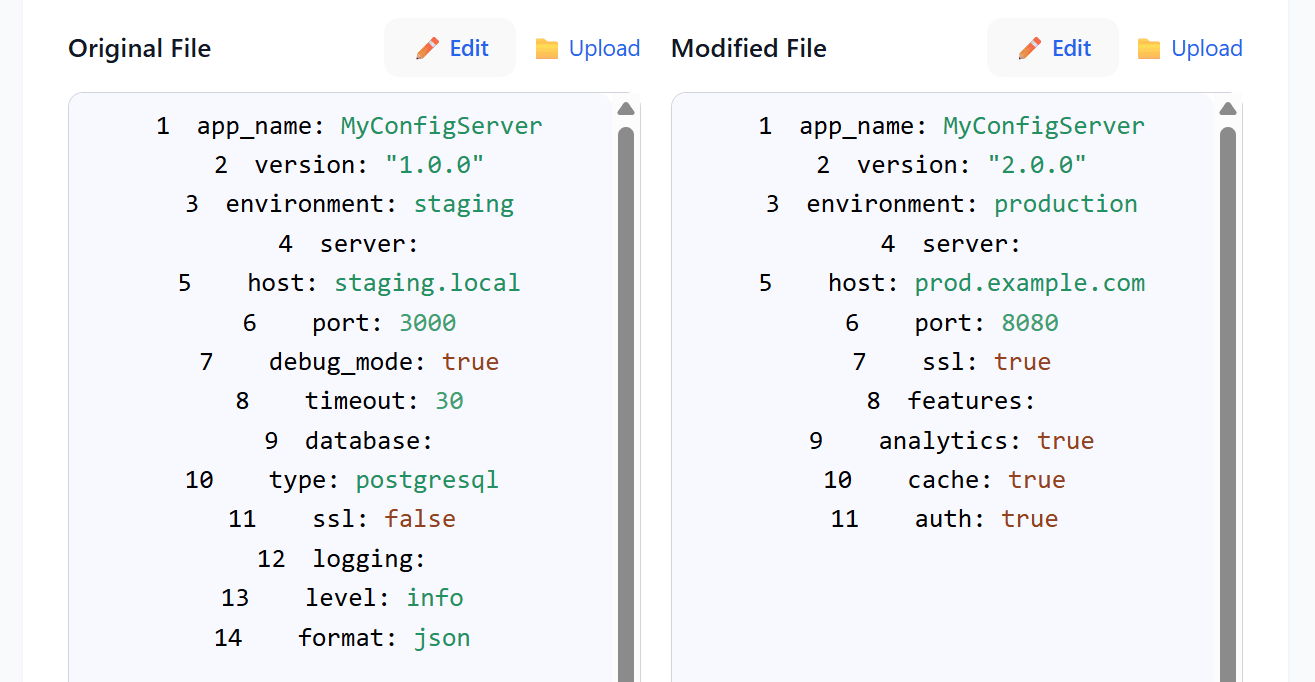Click the Original File pane scrollbar thumb
The height and width of the screenshot is (682, 1315).
(626, 400)
